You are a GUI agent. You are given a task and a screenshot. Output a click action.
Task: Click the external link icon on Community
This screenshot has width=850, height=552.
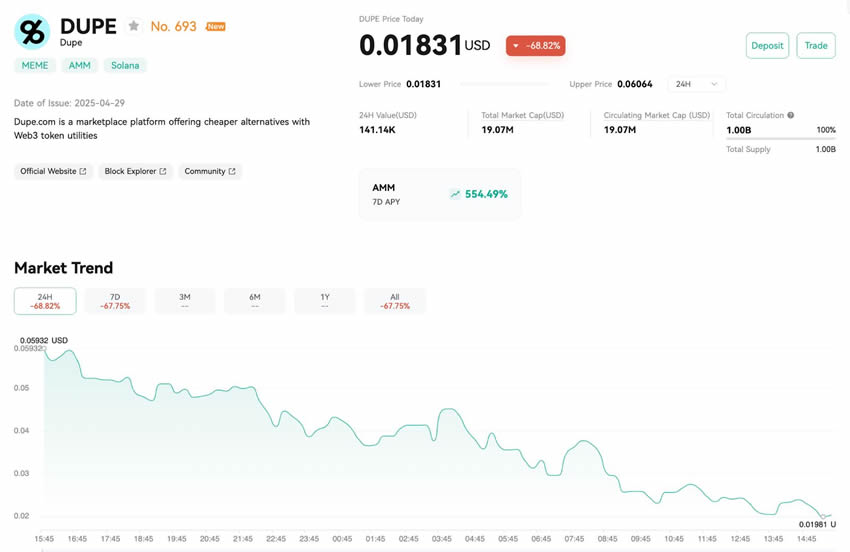pyautogui.click(x=232, y=171)
